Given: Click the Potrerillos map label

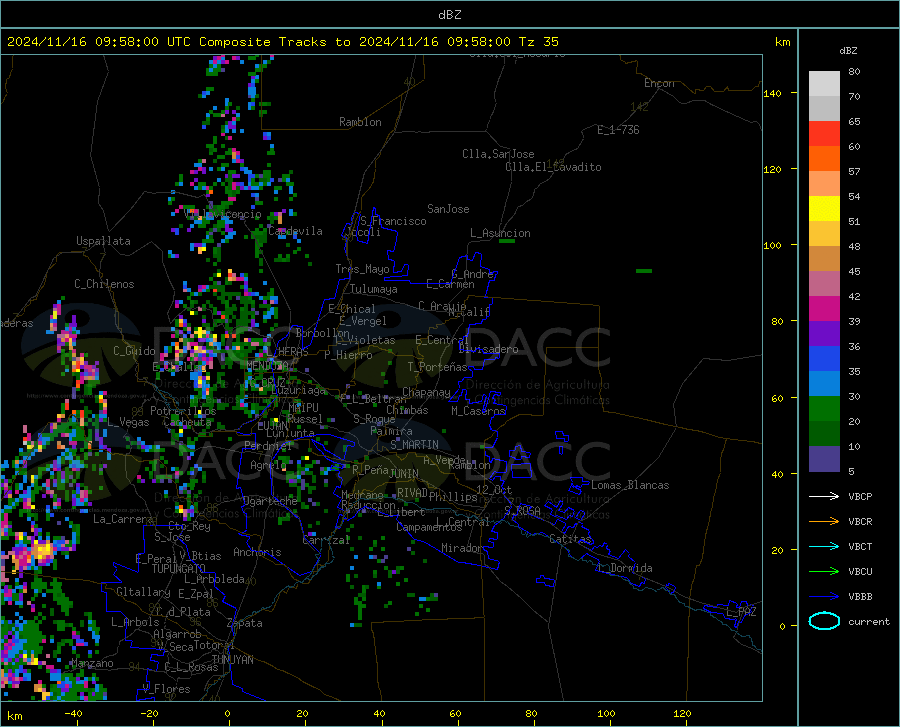Looking at the screenshot, I should click(x=183, y=411).
